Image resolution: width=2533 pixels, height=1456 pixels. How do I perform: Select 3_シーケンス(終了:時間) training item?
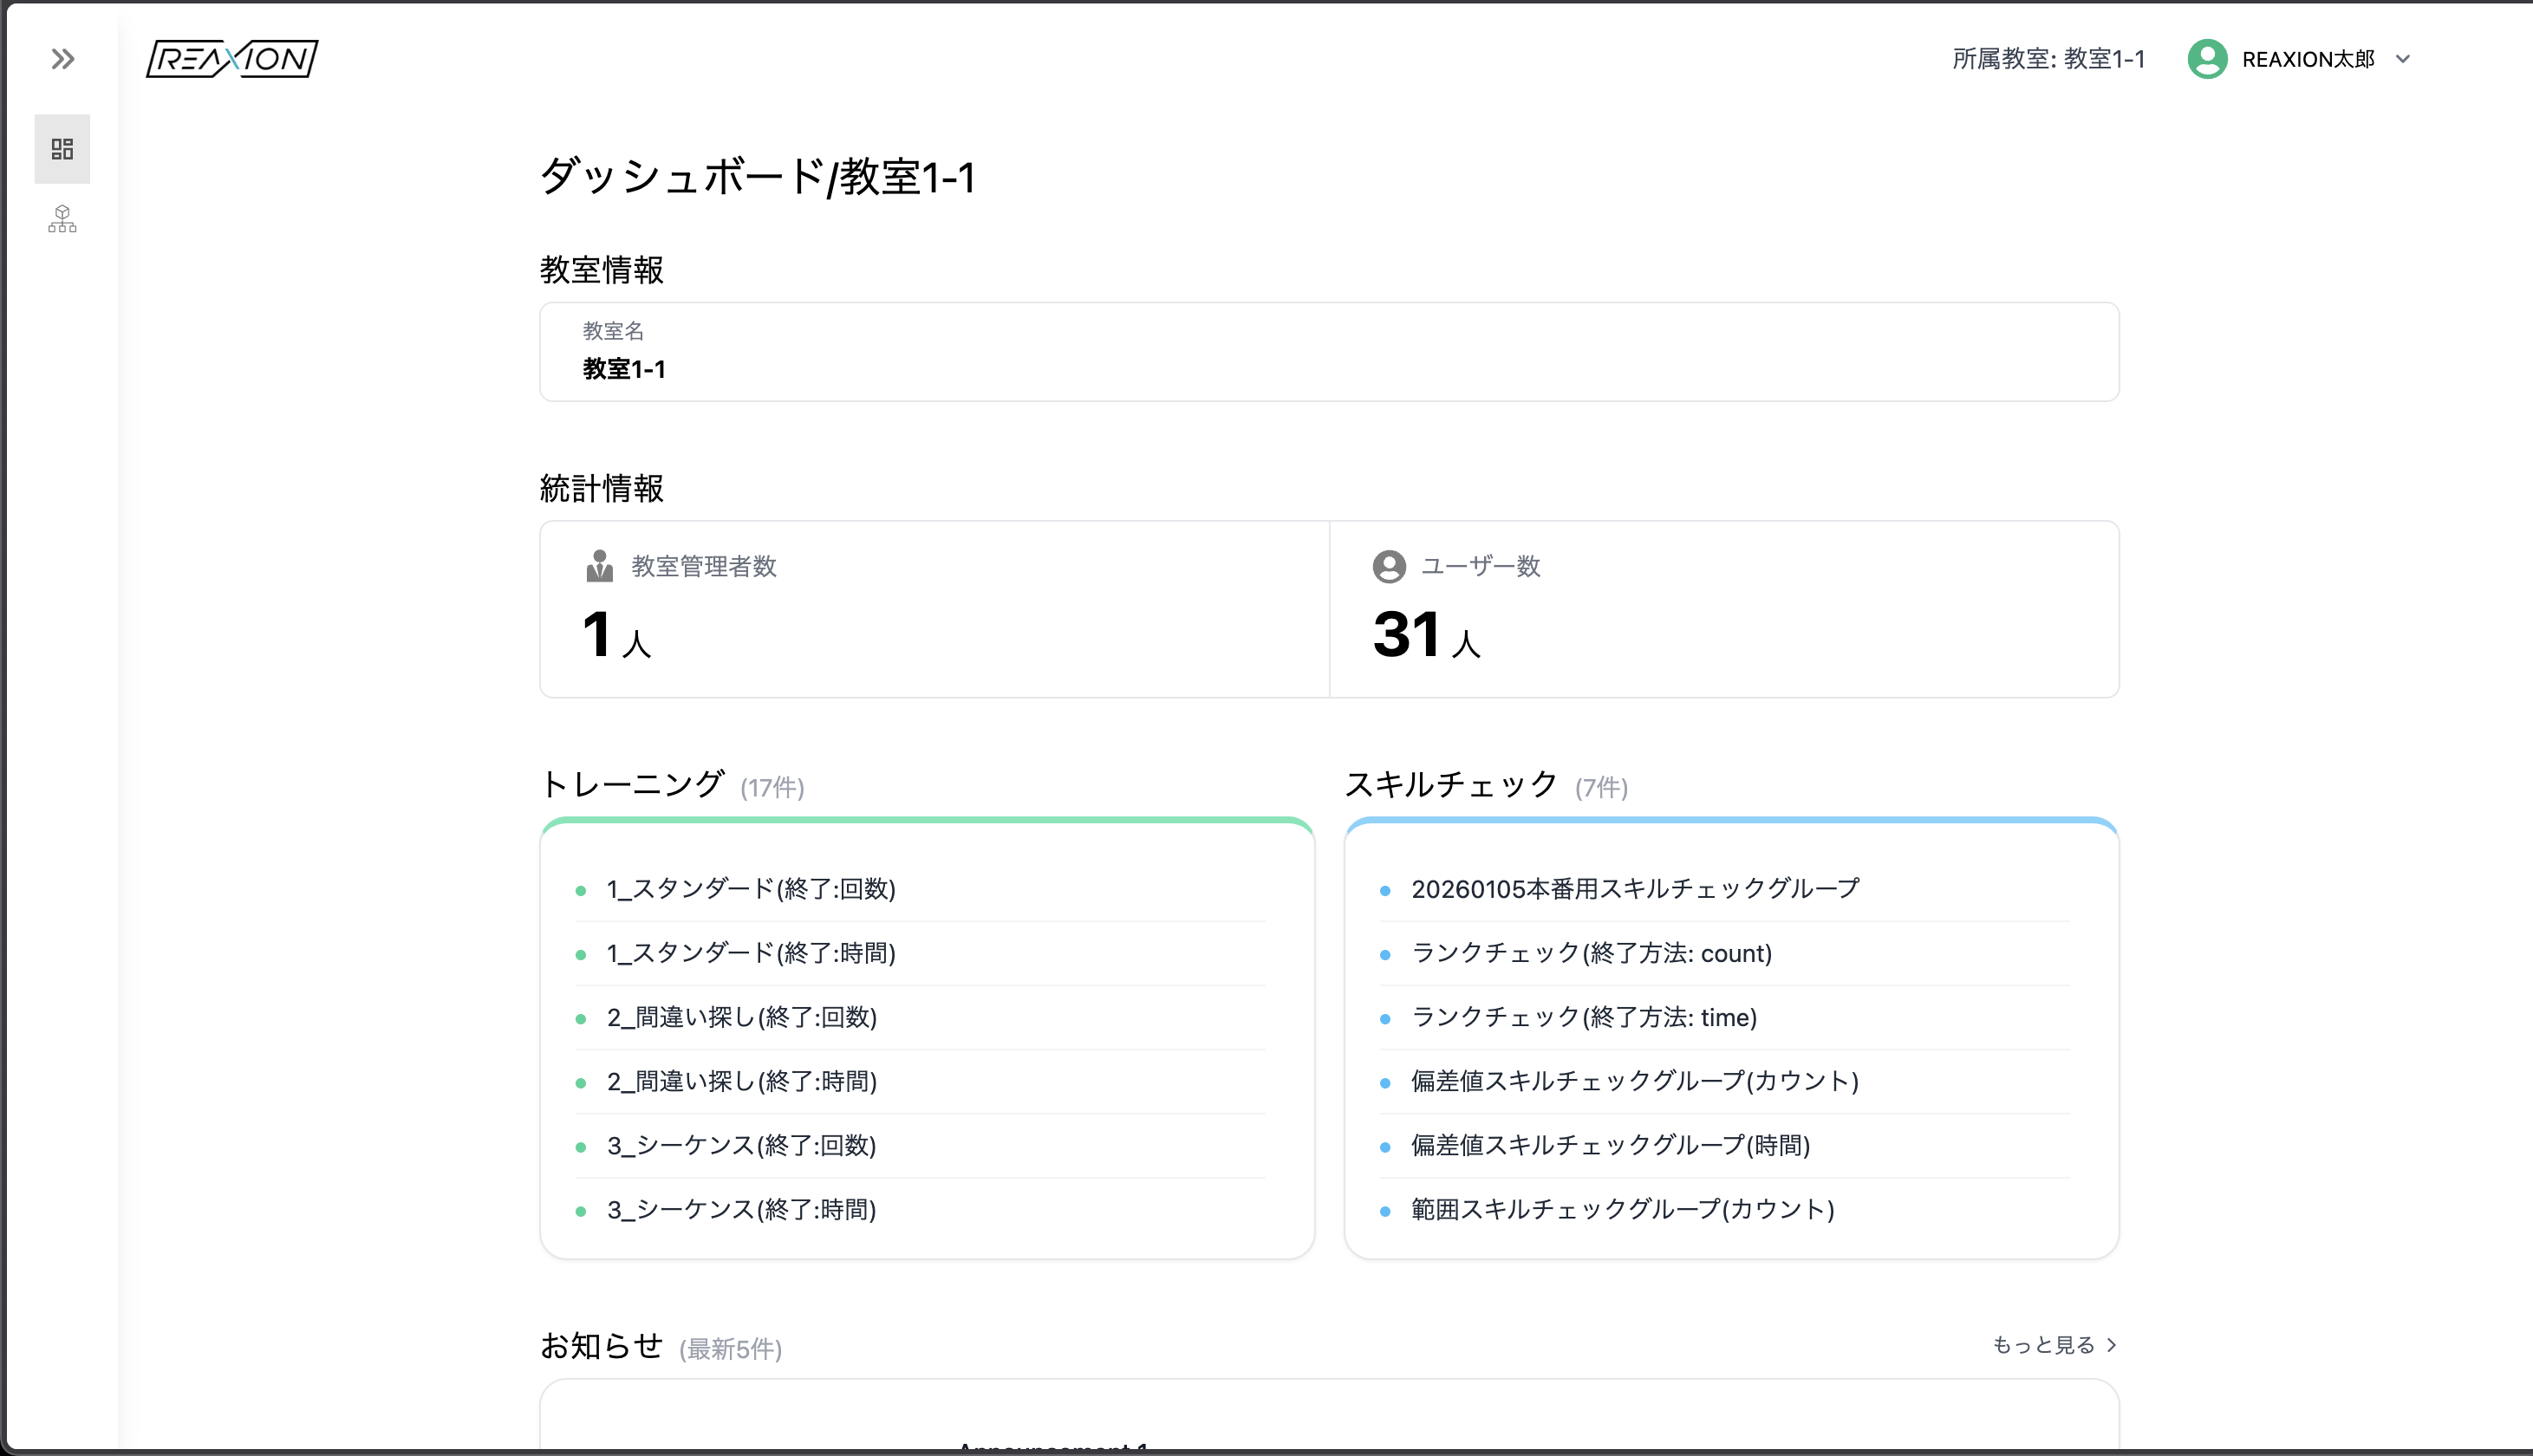[x=740, y=1210]
